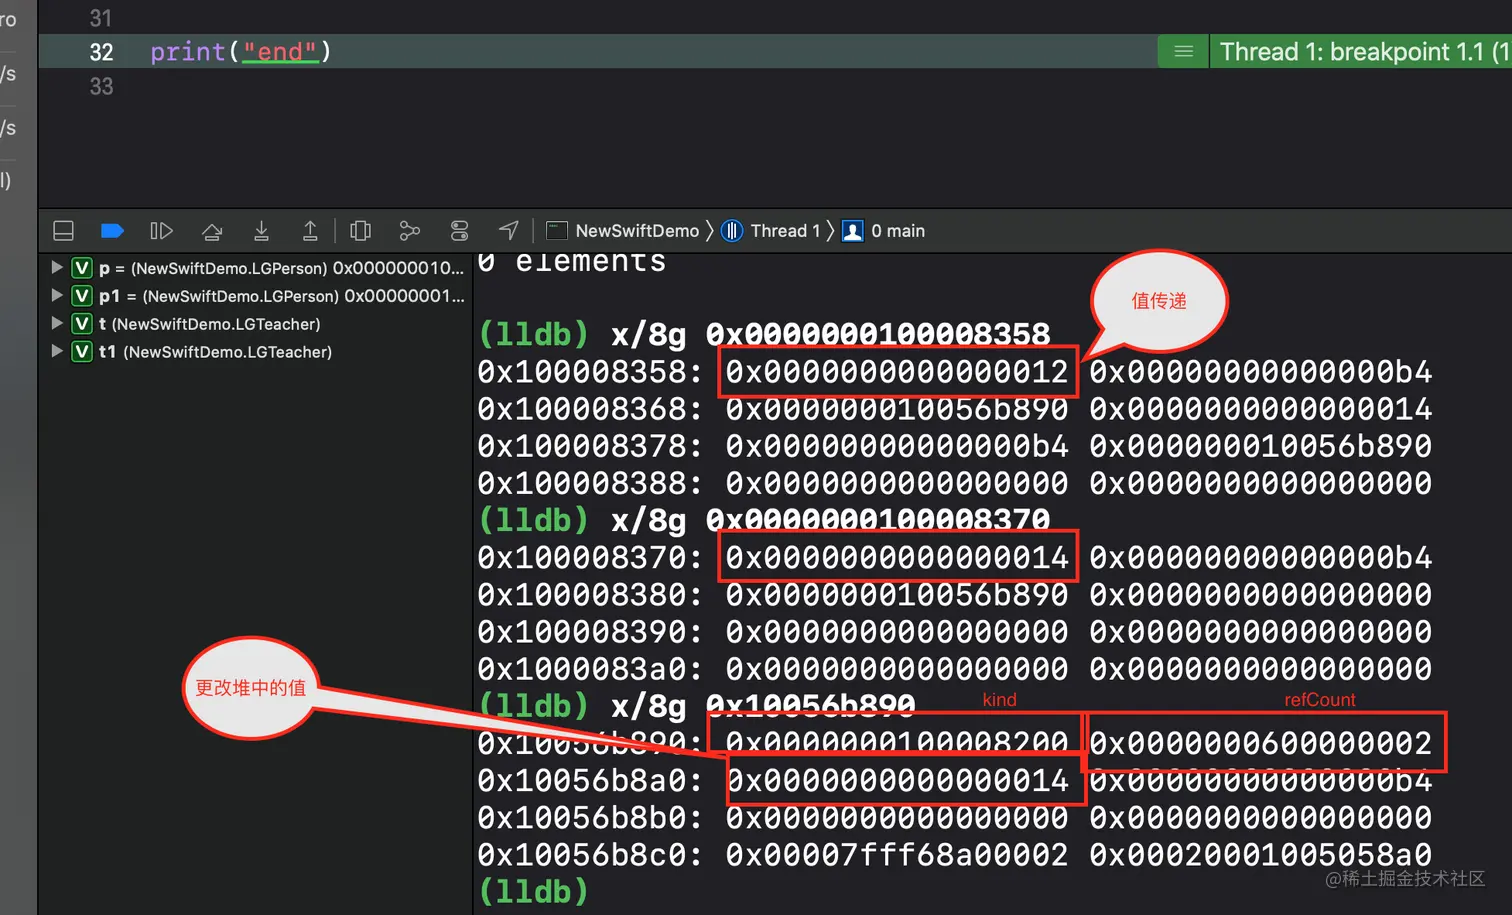Image resolution: width=1512 pixels, height=915 pixels.
Task: Continue program execution in debug bar
Action: click(x=161, y=231)
